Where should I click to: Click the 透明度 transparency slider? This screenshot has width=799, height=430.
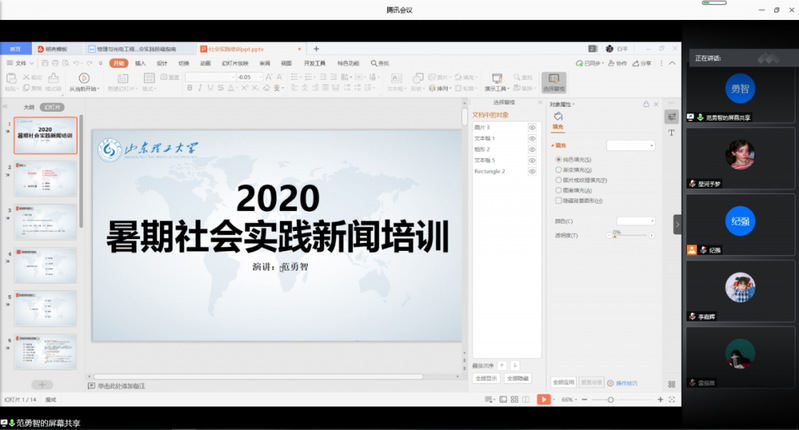[x=632, y=236]
